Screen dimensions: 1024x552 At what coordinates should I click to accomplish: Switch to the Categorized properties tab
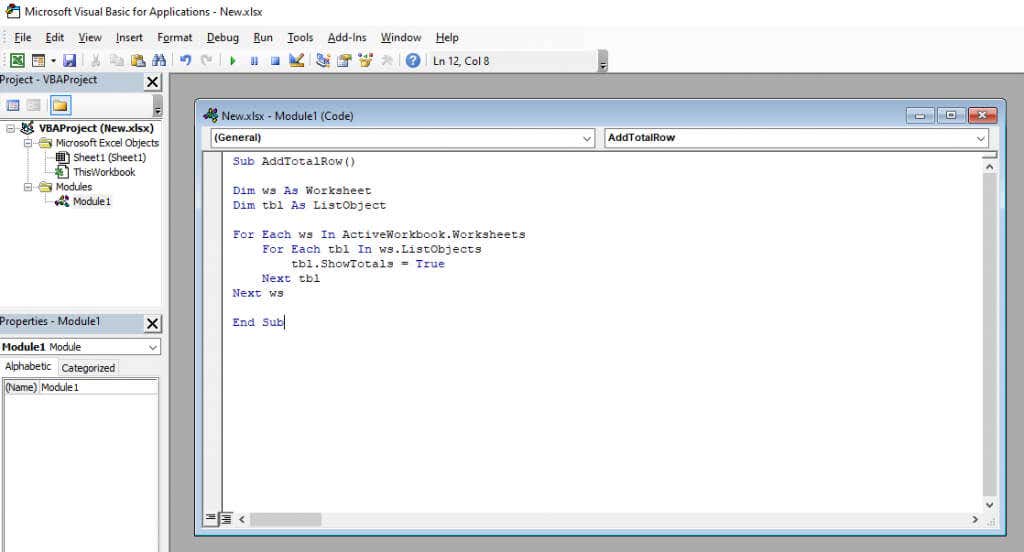88,367
